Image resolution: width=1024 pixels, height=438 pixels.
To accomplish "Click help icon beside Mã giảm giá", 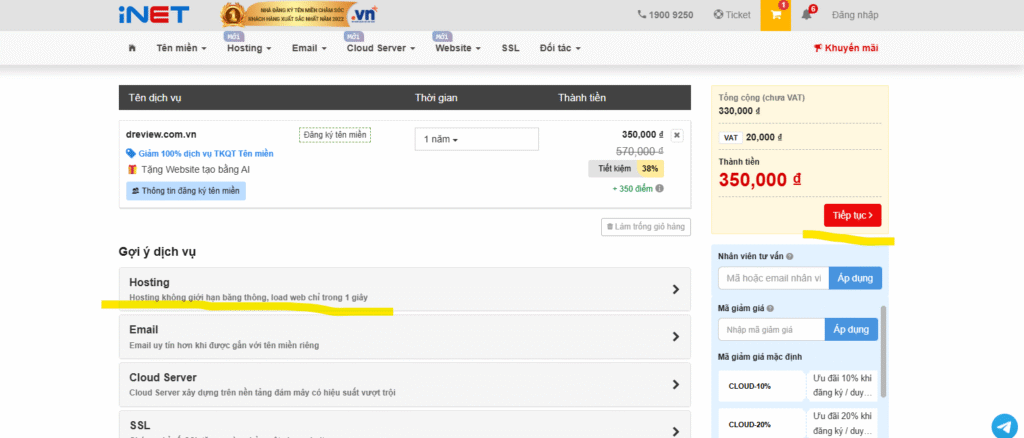I will pos(770,308).
